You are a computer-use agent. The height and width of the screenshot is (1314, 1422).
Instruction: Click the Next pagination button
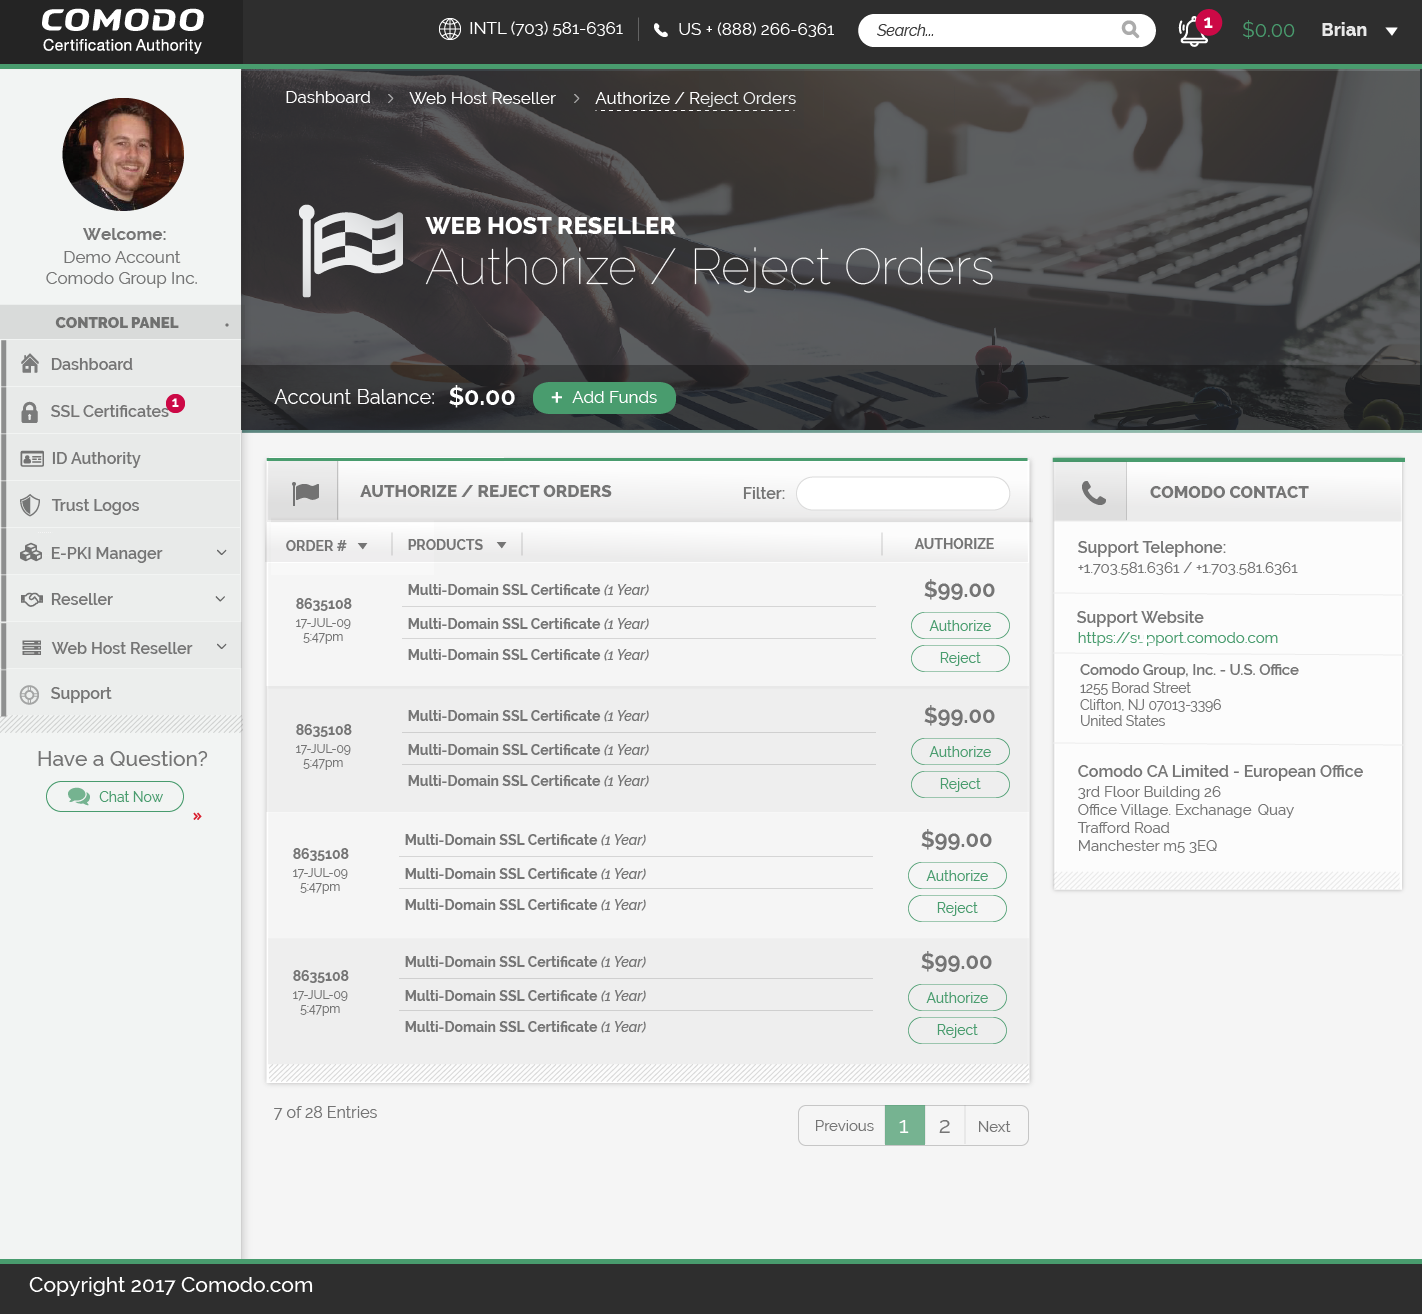995,1126
